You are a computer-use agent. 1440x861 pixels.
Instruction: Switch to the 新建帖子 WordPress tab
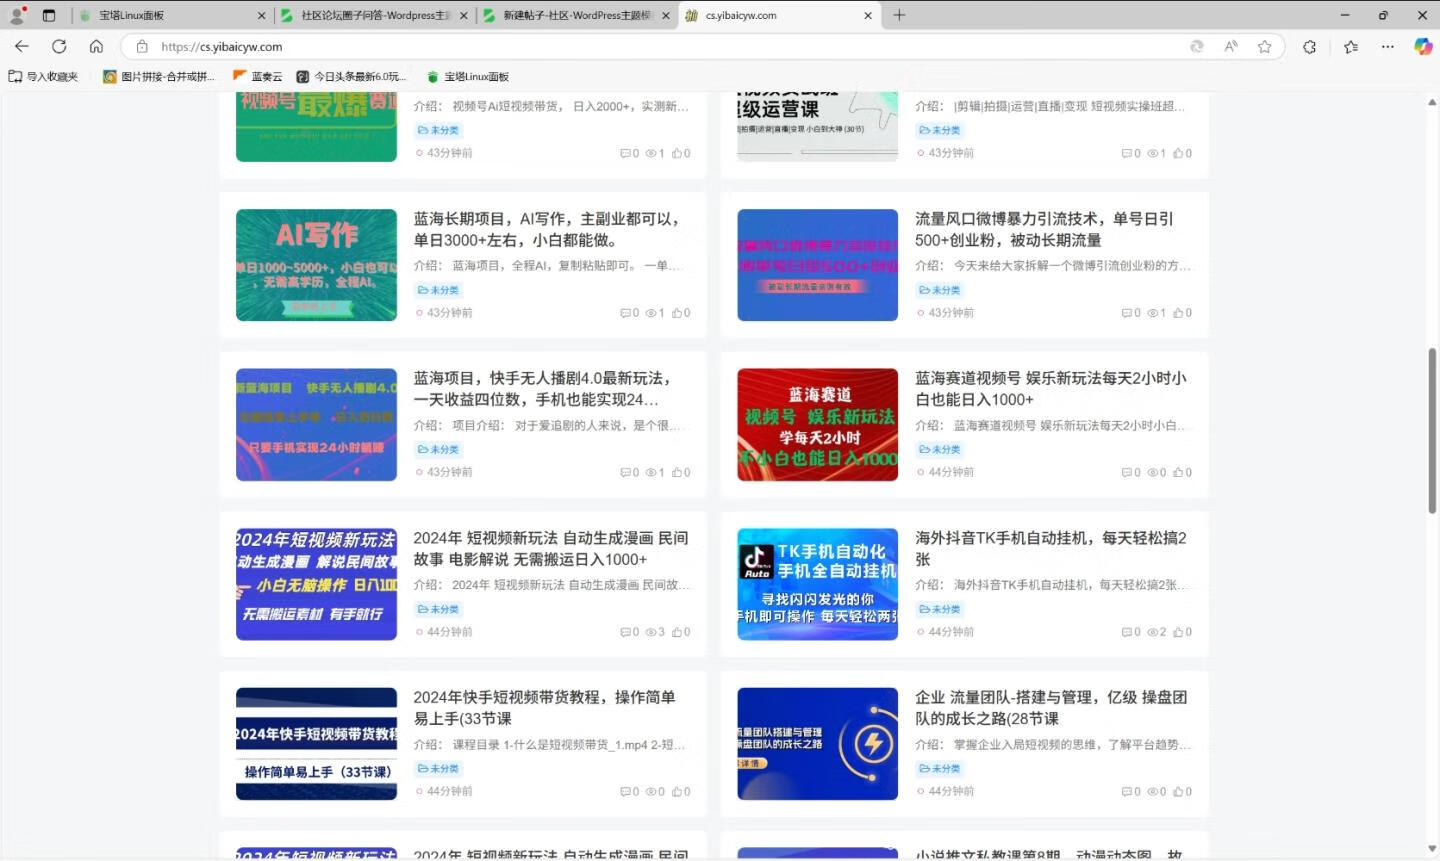pyautogui.click(x=580, y=15)
